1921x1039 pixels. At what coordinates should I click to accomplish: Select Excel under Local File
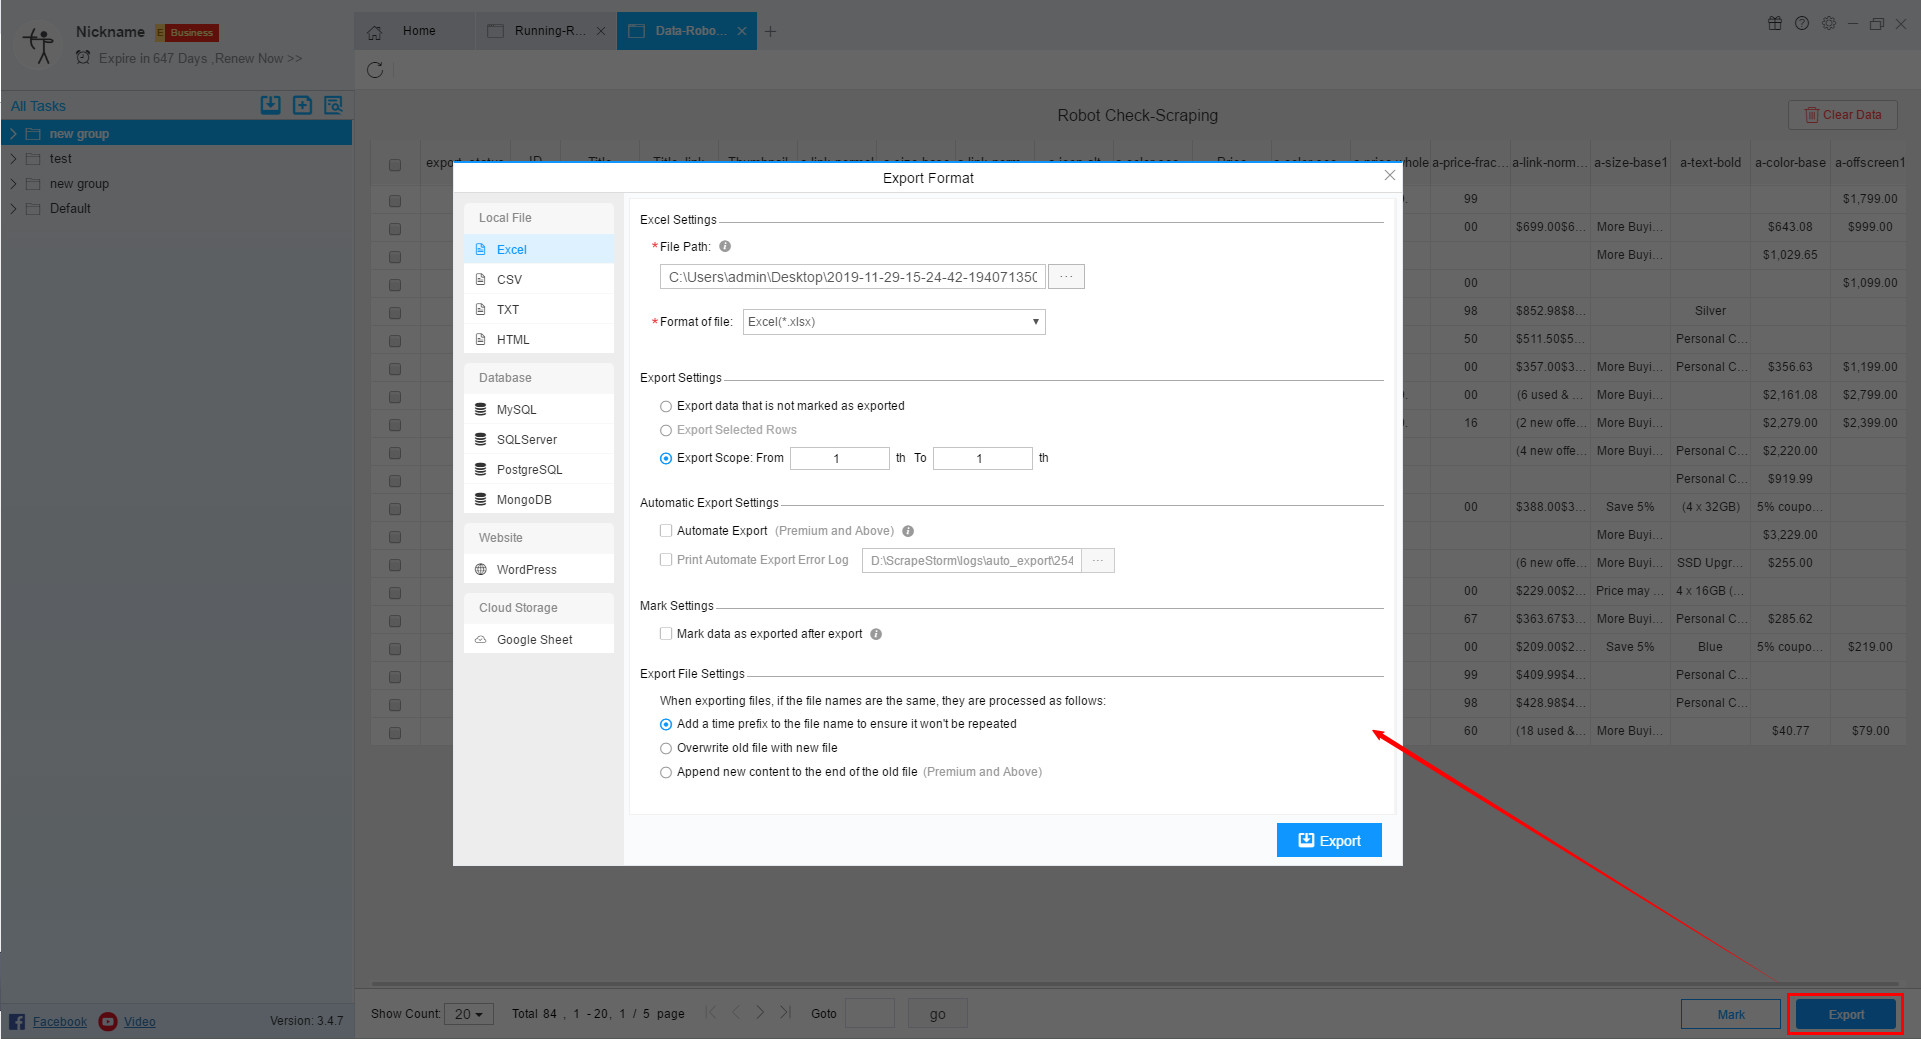pos(511,249)
